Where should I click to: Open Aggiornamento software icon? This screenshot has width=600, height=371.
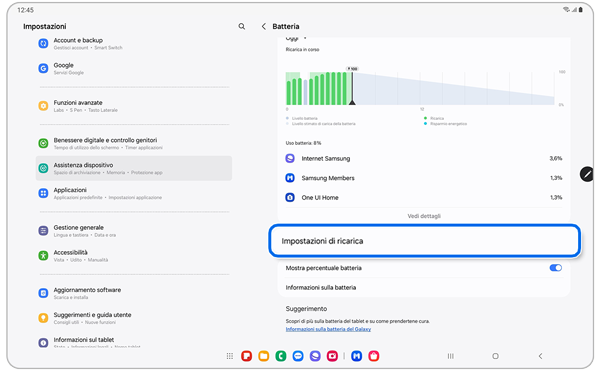click(43, 293)
